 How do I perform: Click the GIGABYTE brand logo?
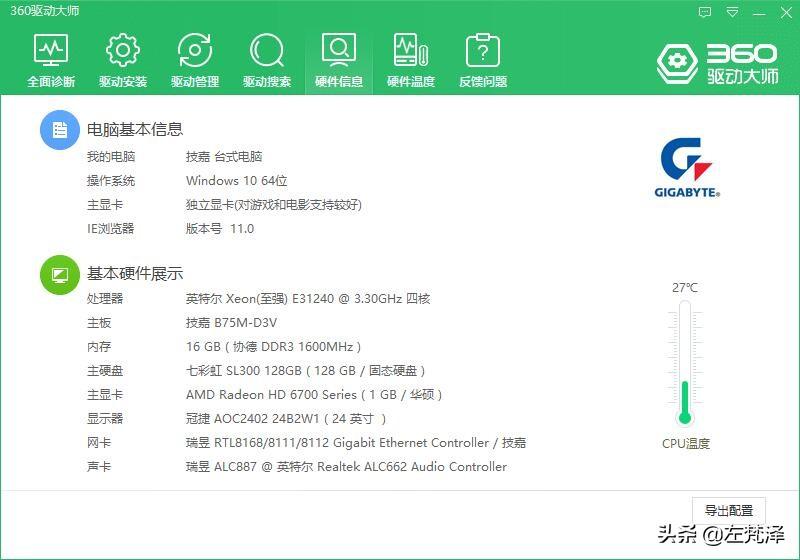[x=687, y=167]
